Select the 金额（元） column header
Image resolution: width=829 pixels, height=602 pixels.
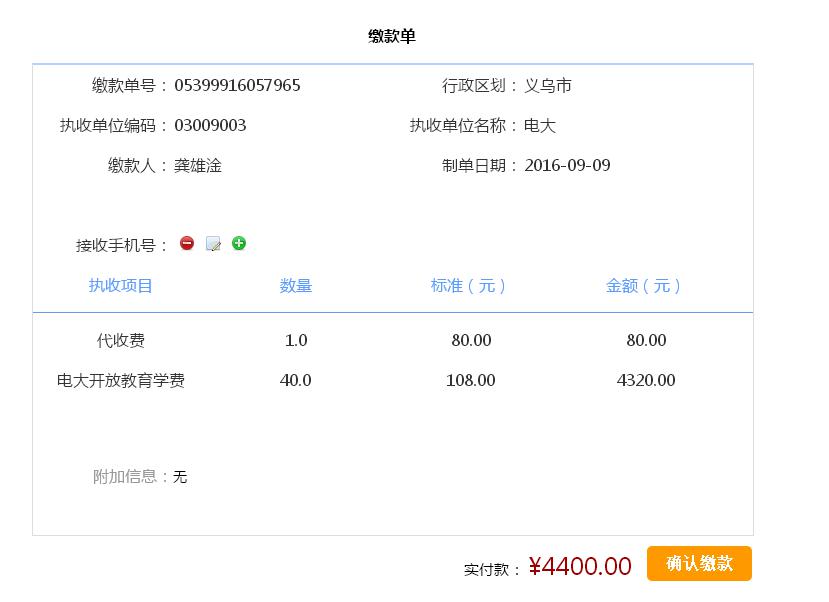pos(645,286)
